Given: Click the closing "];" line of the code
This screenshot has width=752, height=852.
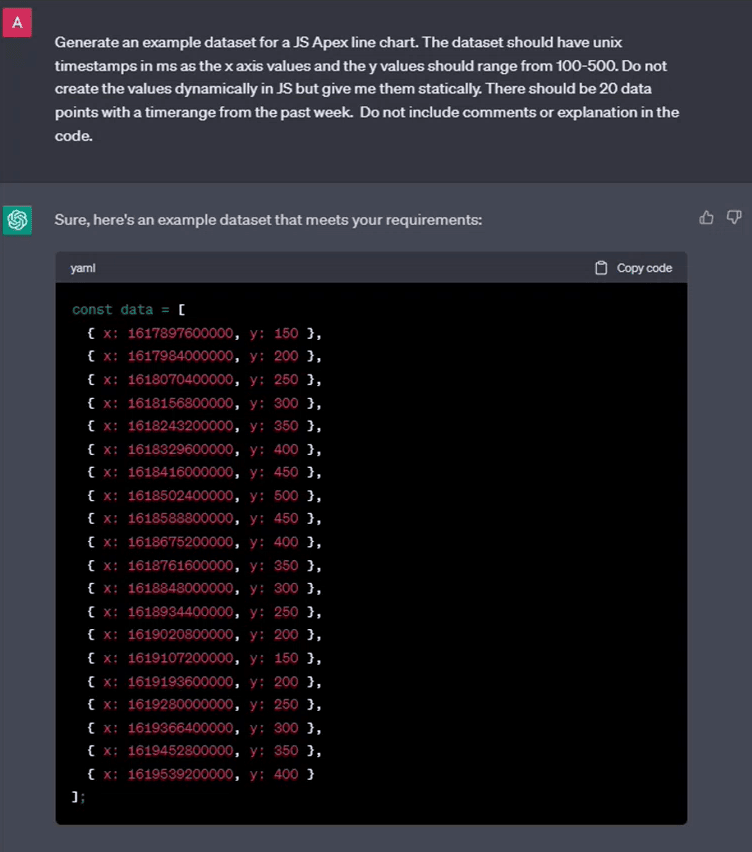Looking at the screenshot, I should click(x=77, y=797).
